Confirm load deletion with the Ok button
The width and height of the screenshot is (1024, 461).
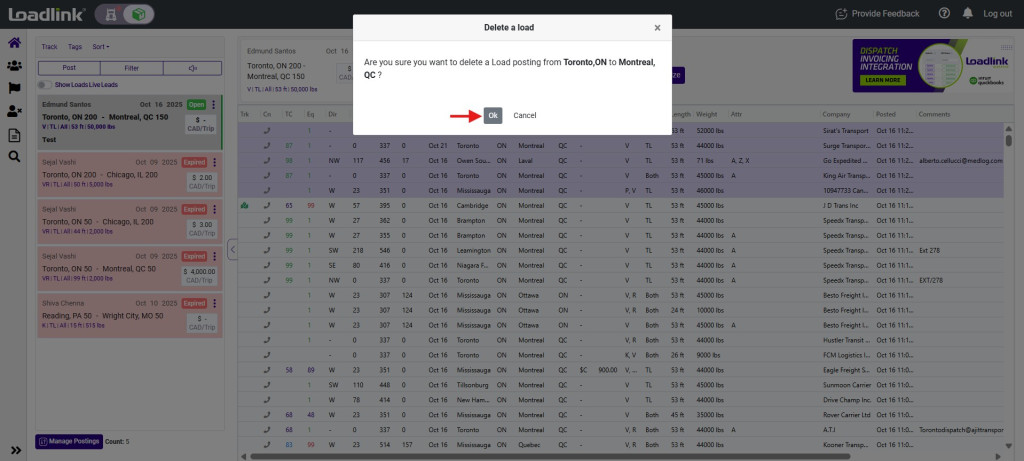[x=493, y=115]
